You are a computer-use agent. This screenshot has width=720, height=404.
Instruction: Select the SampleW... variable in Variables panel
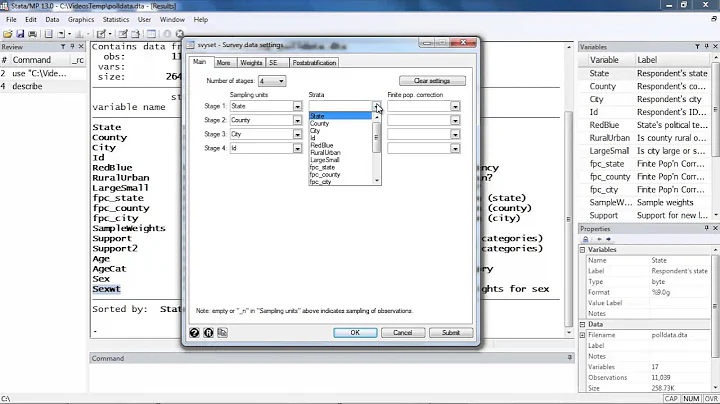coord(644,202)
